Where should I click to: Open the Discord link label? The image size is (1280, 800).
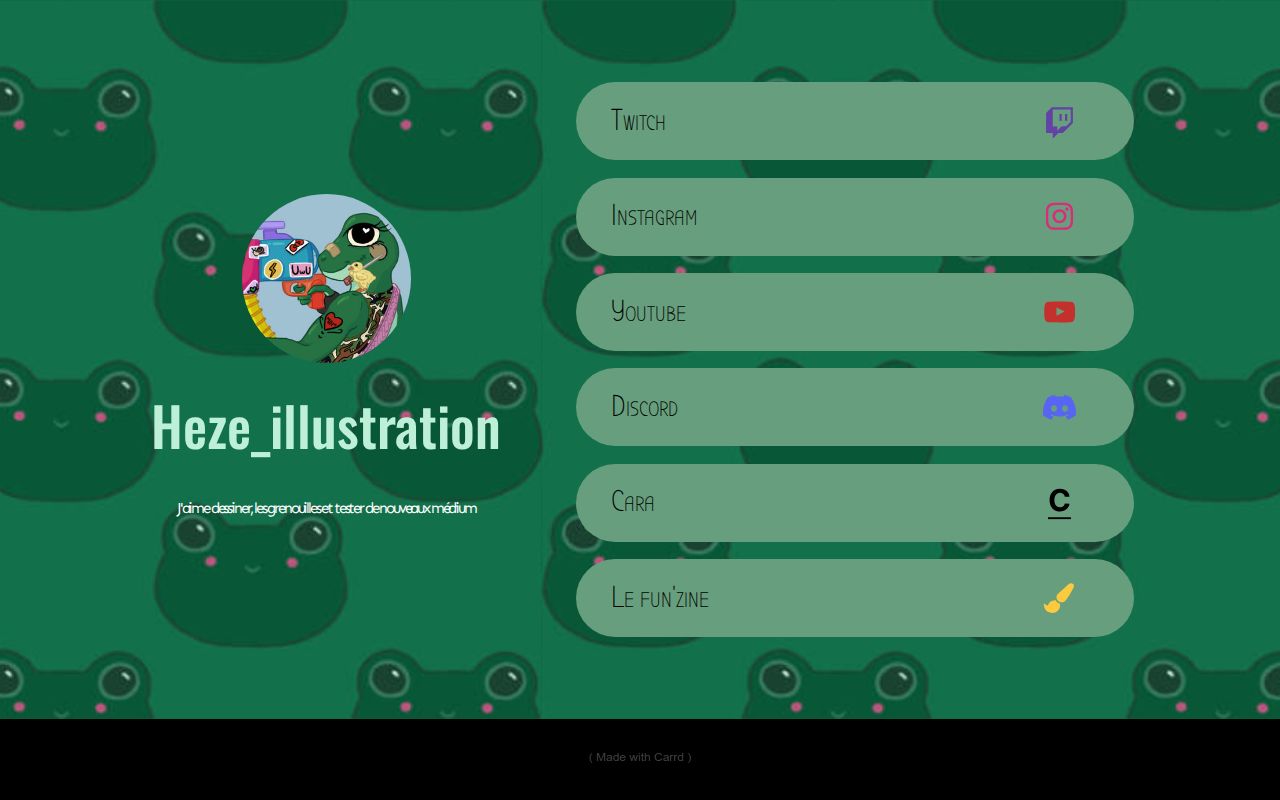(x=644, y=407)
